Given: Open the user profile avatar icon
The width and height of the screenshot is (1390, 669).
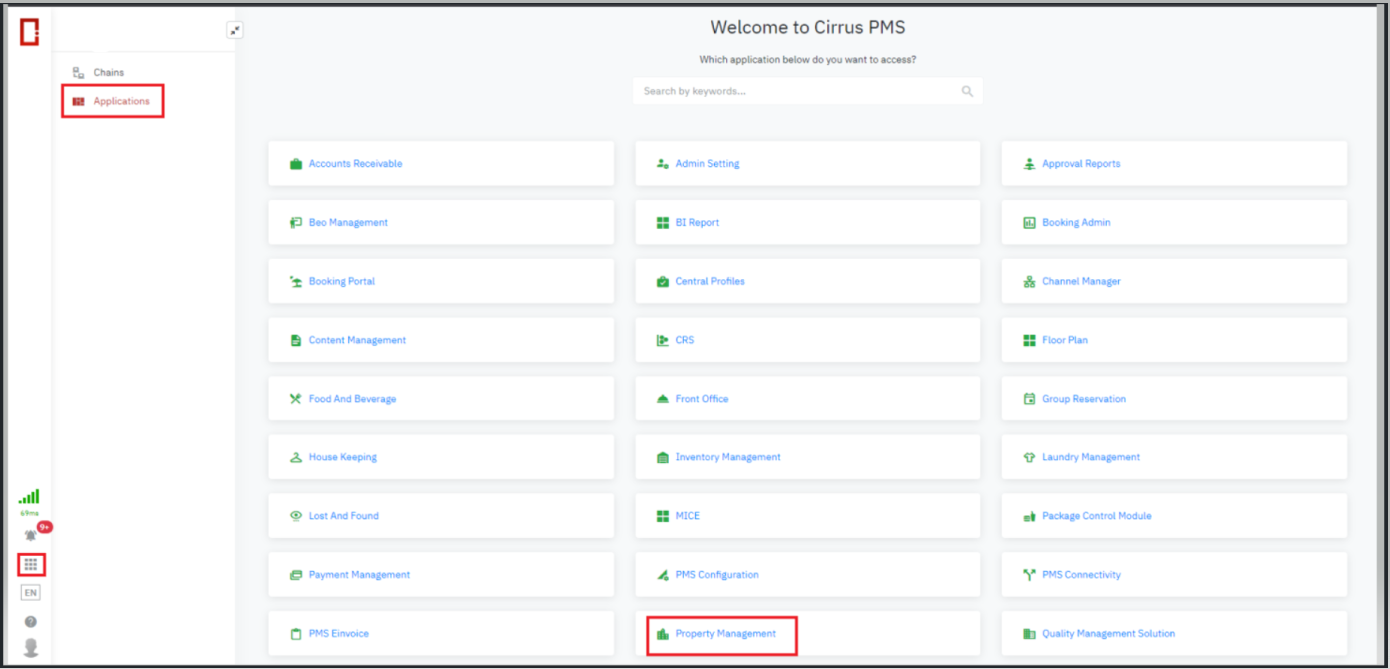Looking at the screenshot, I should point(30,647).
